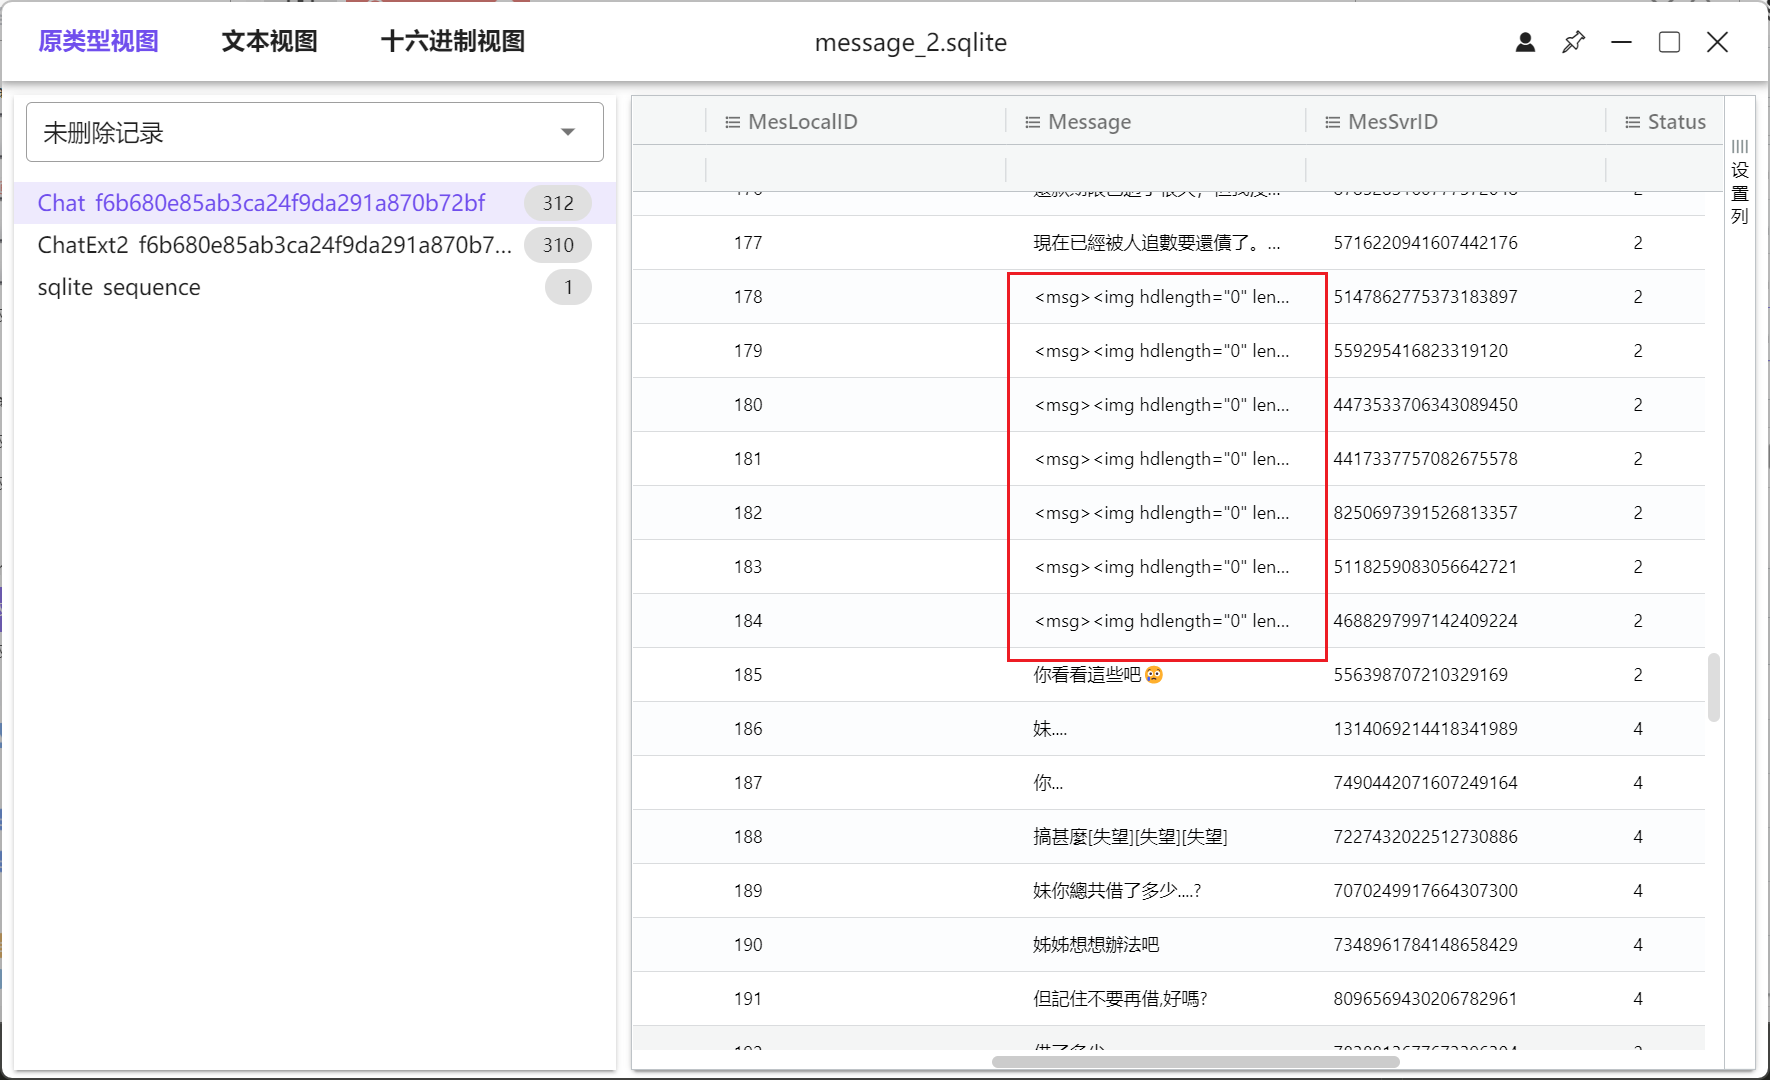1770x1080 pixels.
Task: Open the Status column menu icon
Action: click(1632, 122)
